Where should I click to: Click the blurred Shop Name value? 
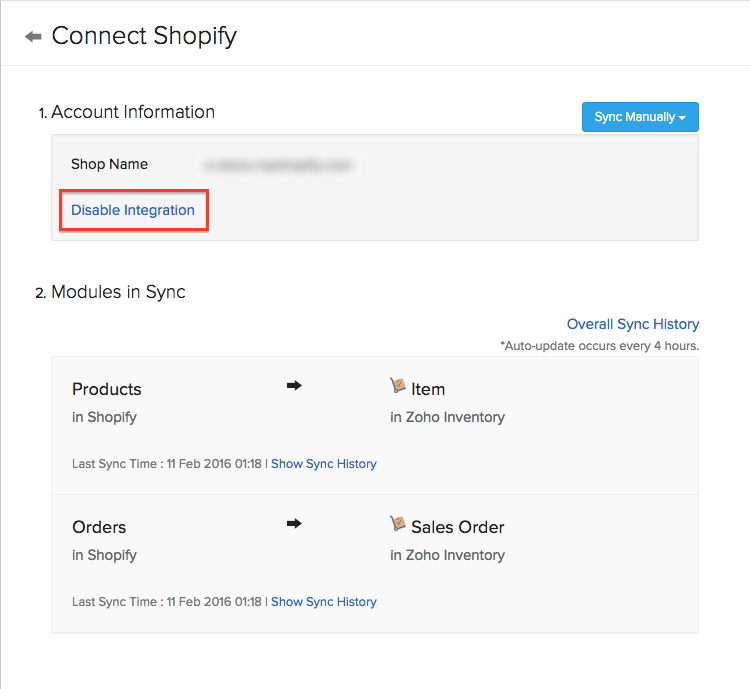tap(279, 166)
